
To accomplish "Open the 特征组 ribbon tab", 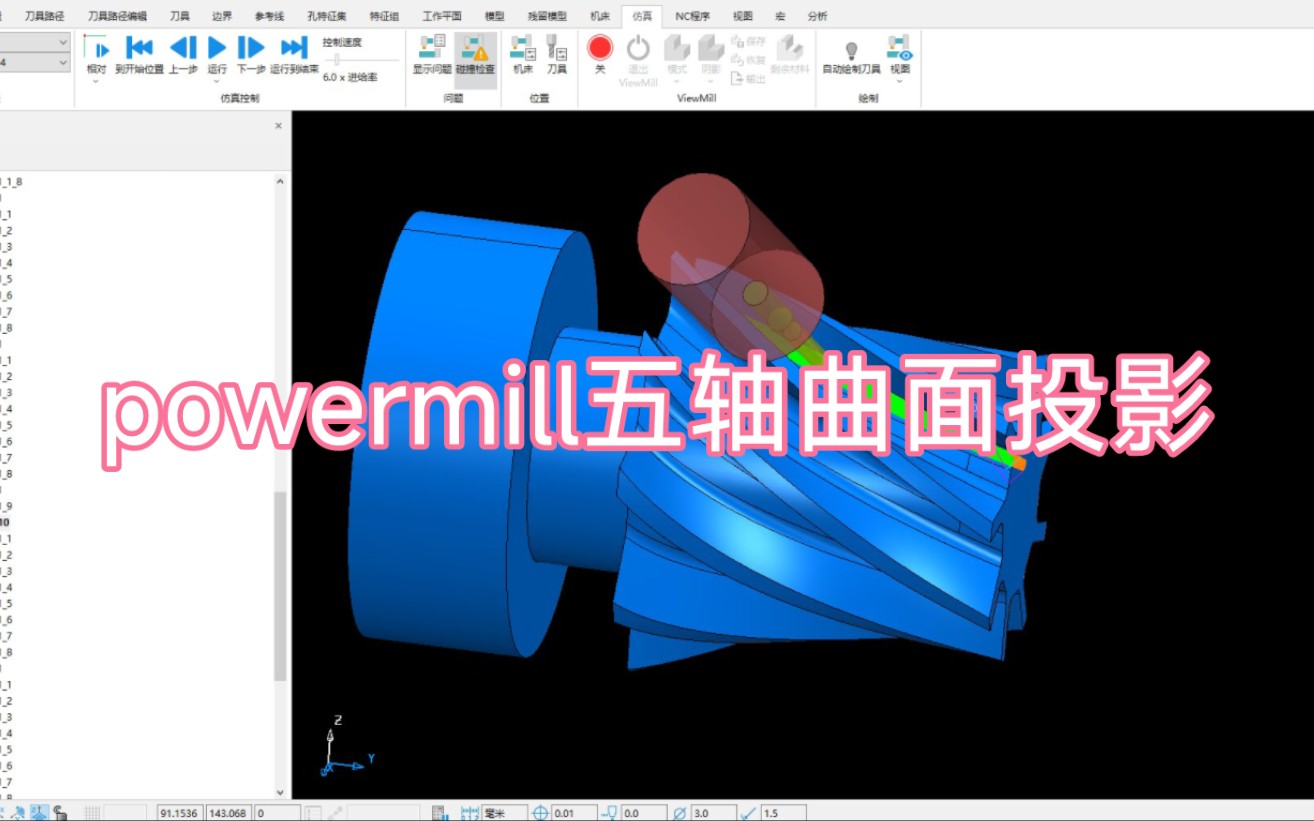I will tap(384, 16).
